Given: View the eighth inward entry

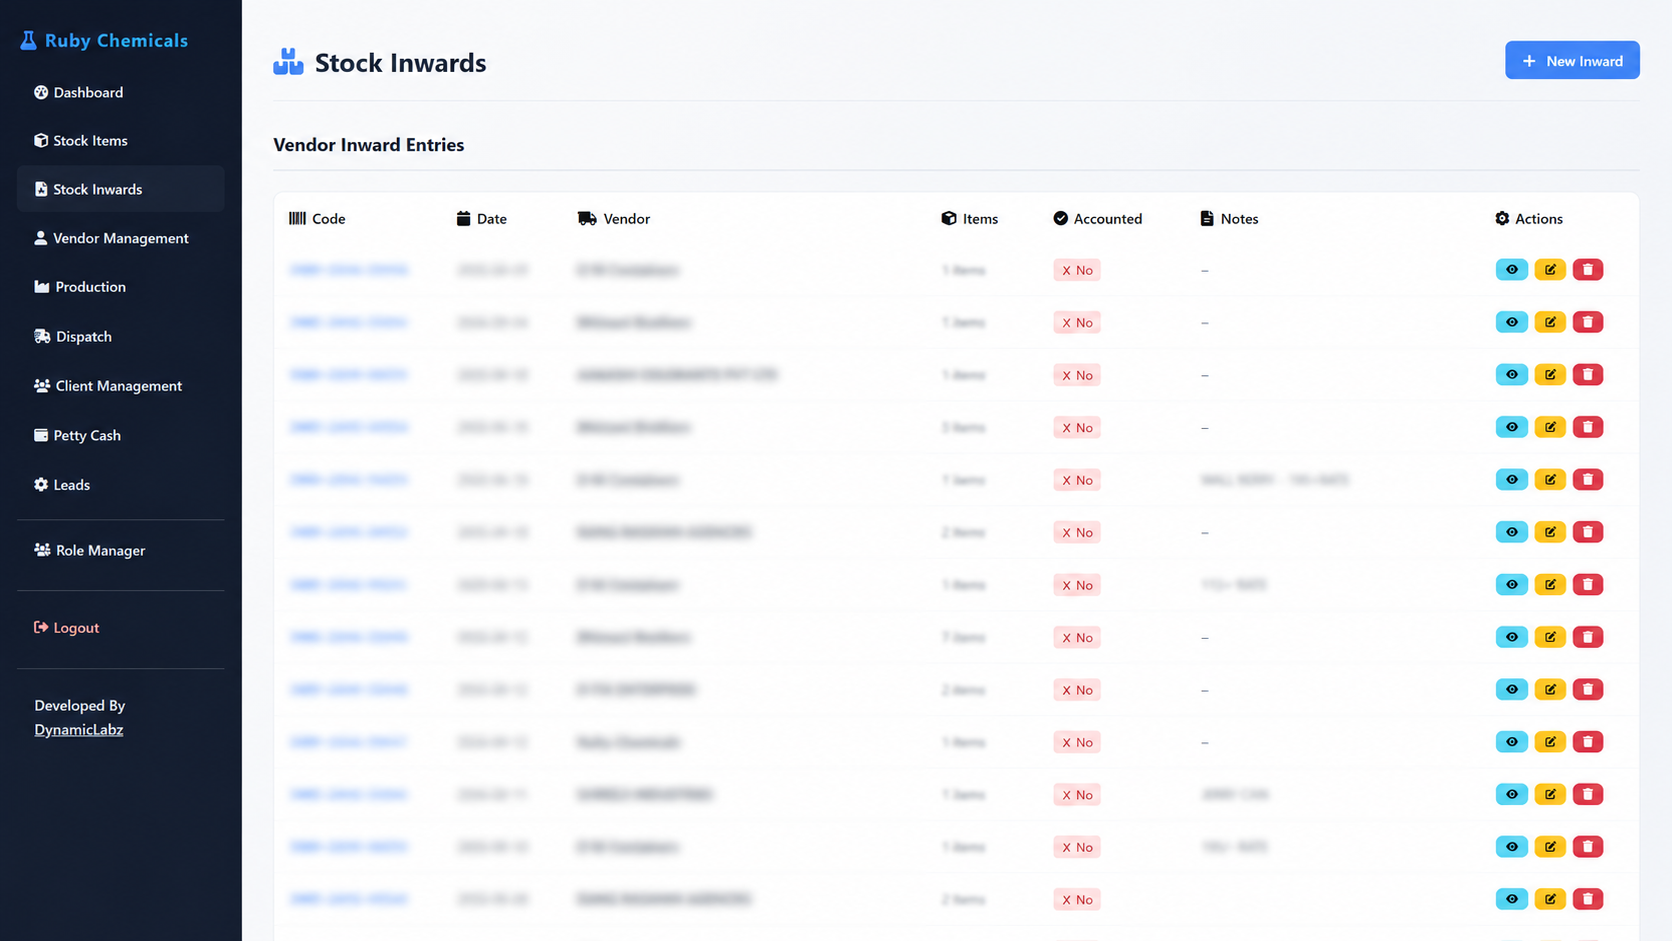Looking at the screenshot, I should (x=1511, y=637).
